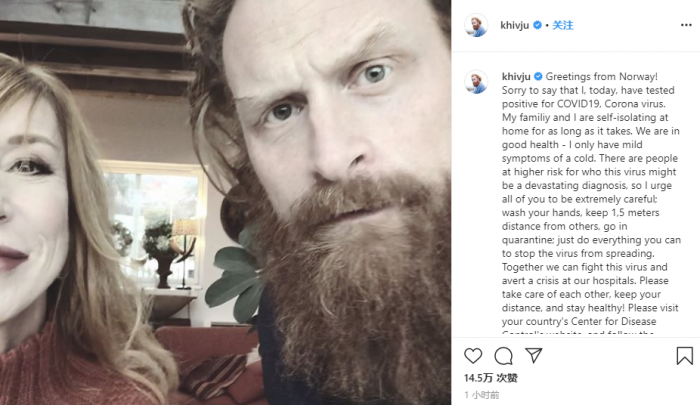Click the verified badge next to caption username
The width and height of the screenshot is (700, 405).
coord(538,76)
